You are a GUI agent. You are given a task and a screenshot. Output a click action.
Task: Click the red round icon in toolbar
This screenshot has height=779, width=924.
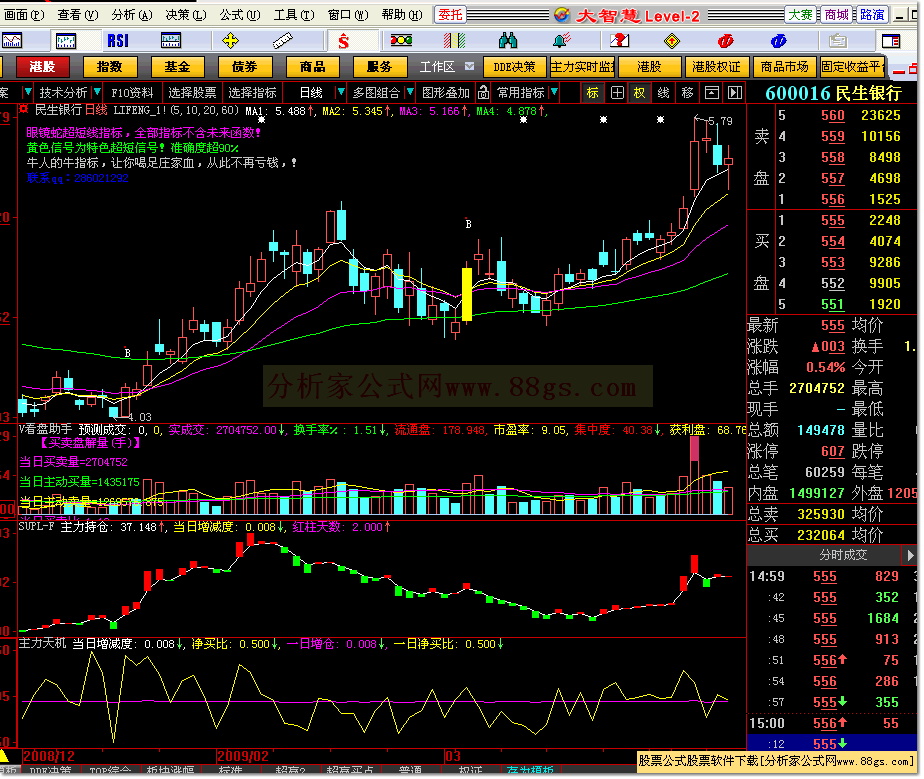725,41
